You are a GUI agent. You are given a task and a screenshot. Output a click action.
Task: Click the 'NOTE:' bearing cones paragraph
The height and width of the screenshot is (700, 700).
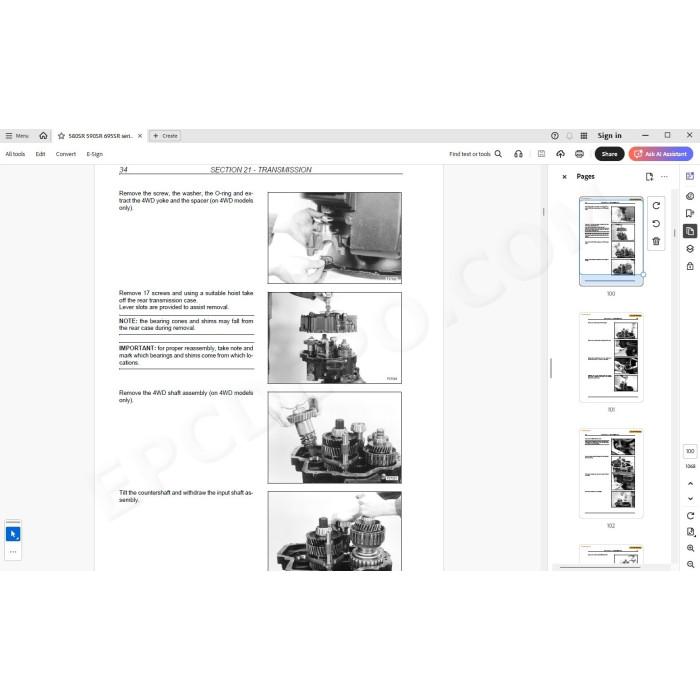click(186, 325)
